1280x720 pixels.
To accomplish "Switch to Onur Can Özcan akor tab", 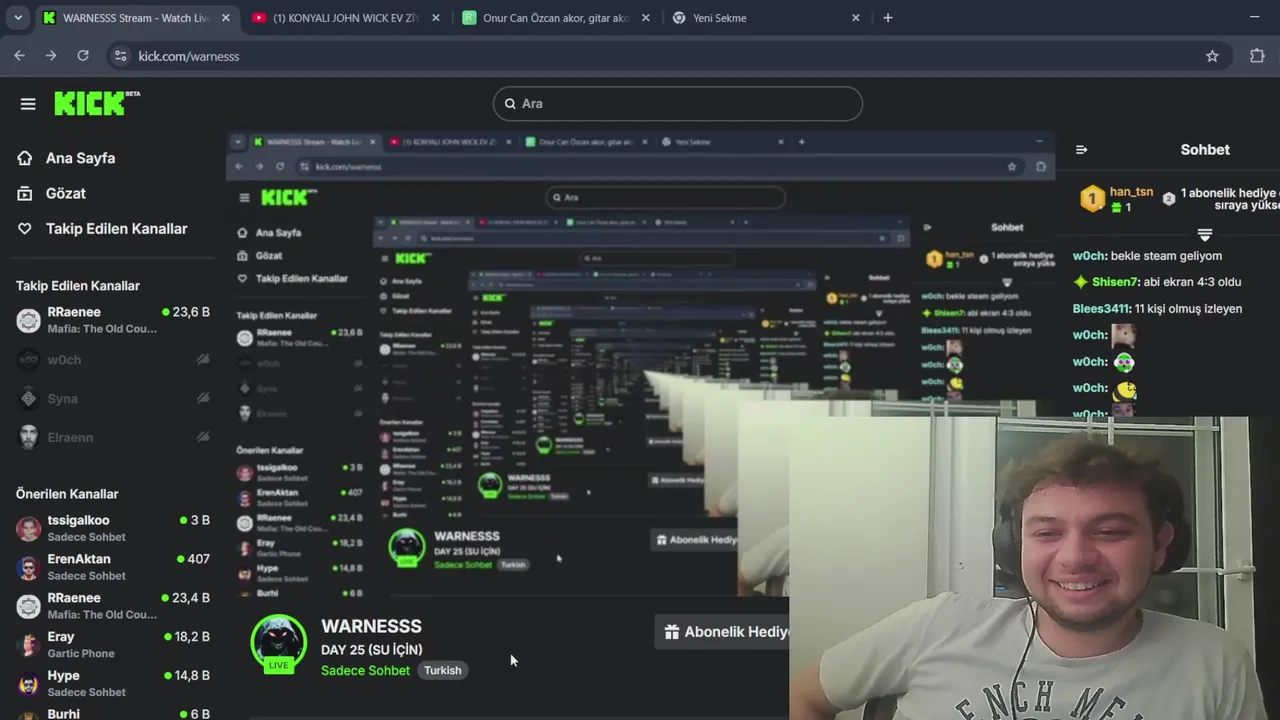I will point(555,18).
